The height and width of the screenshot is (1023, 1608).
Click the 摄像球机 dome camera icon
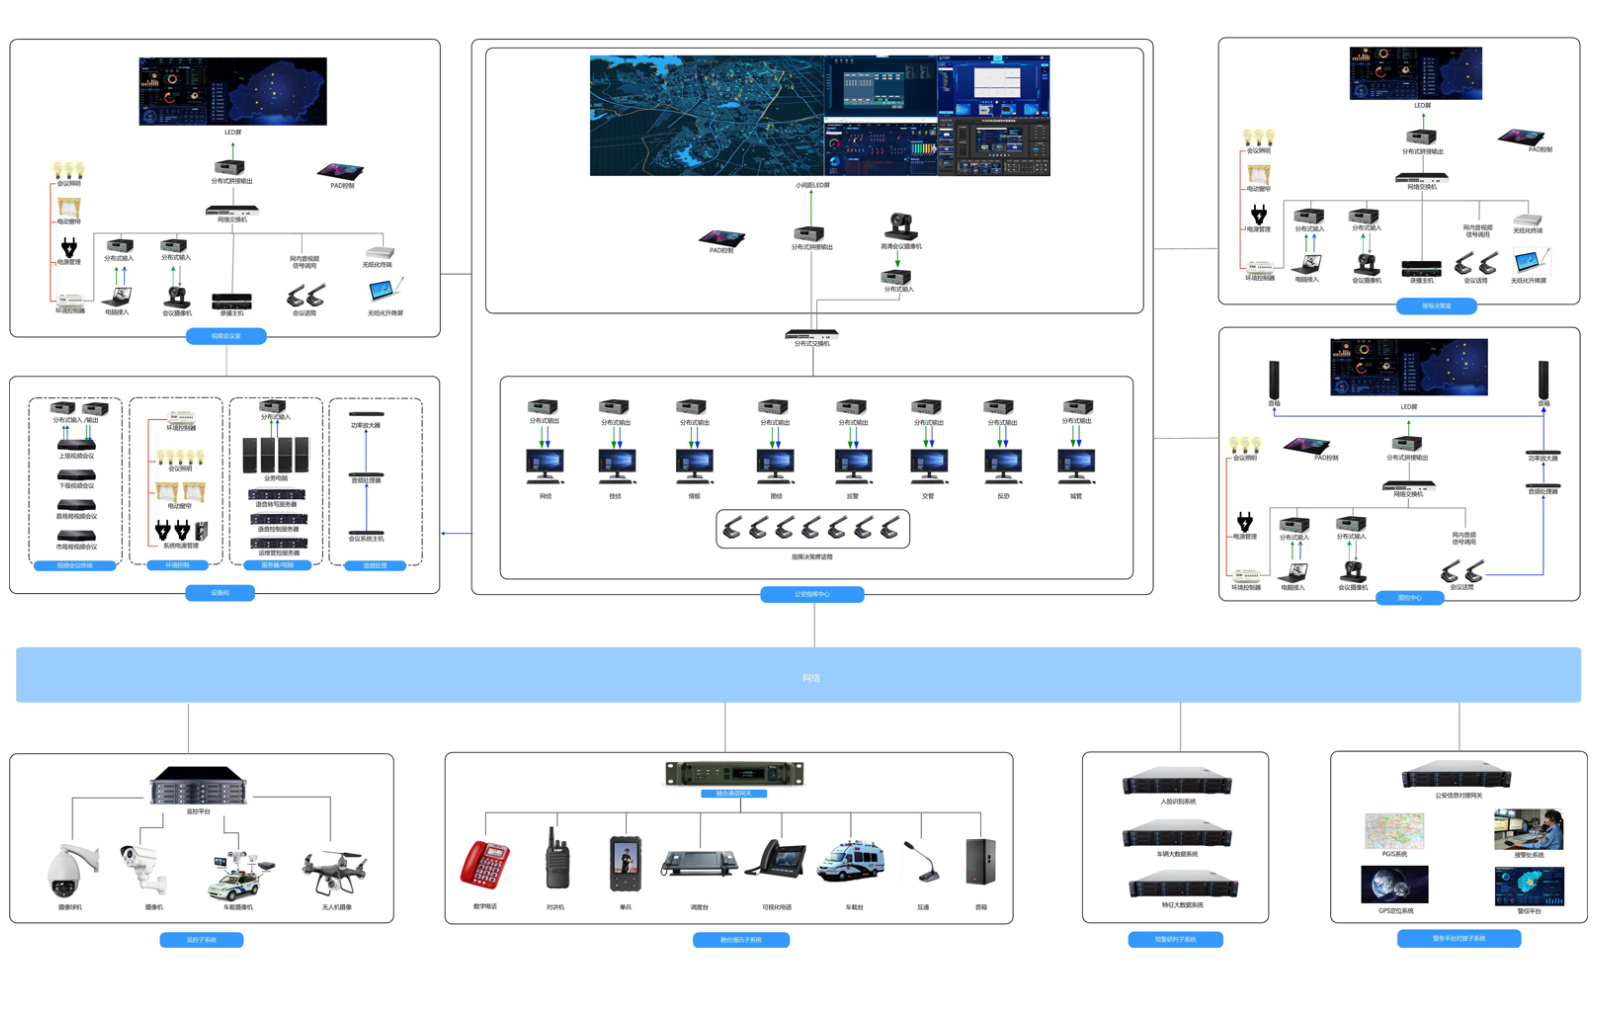[x=72, y=870]
